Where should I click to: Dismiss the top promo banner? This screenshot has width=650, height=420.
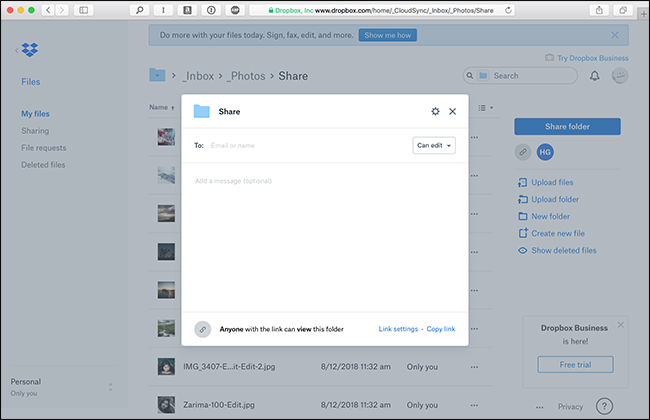pos(615,35)
